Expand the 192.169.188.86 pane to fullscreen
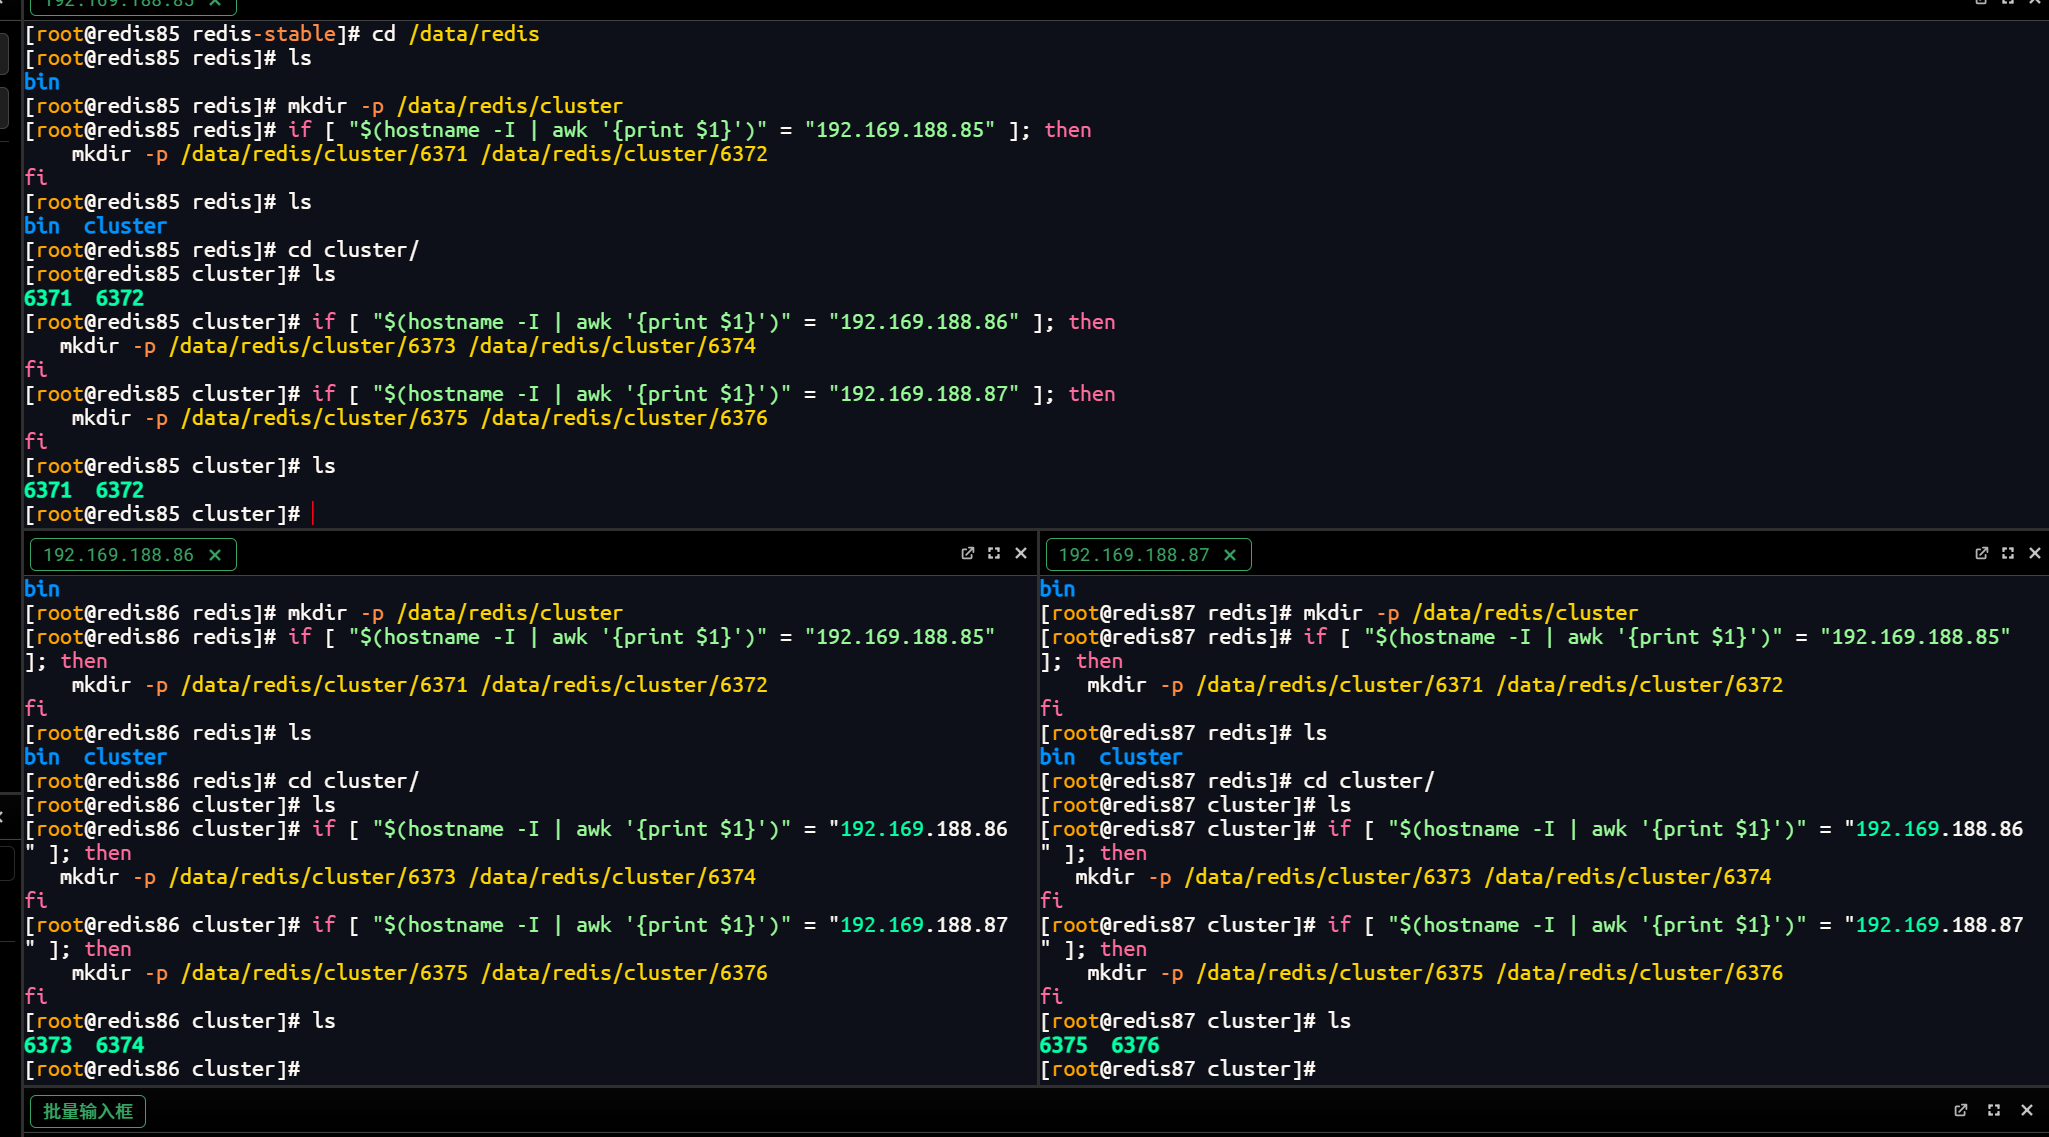The height and width of the screenshot is (1137, 2049). point(994,553)
